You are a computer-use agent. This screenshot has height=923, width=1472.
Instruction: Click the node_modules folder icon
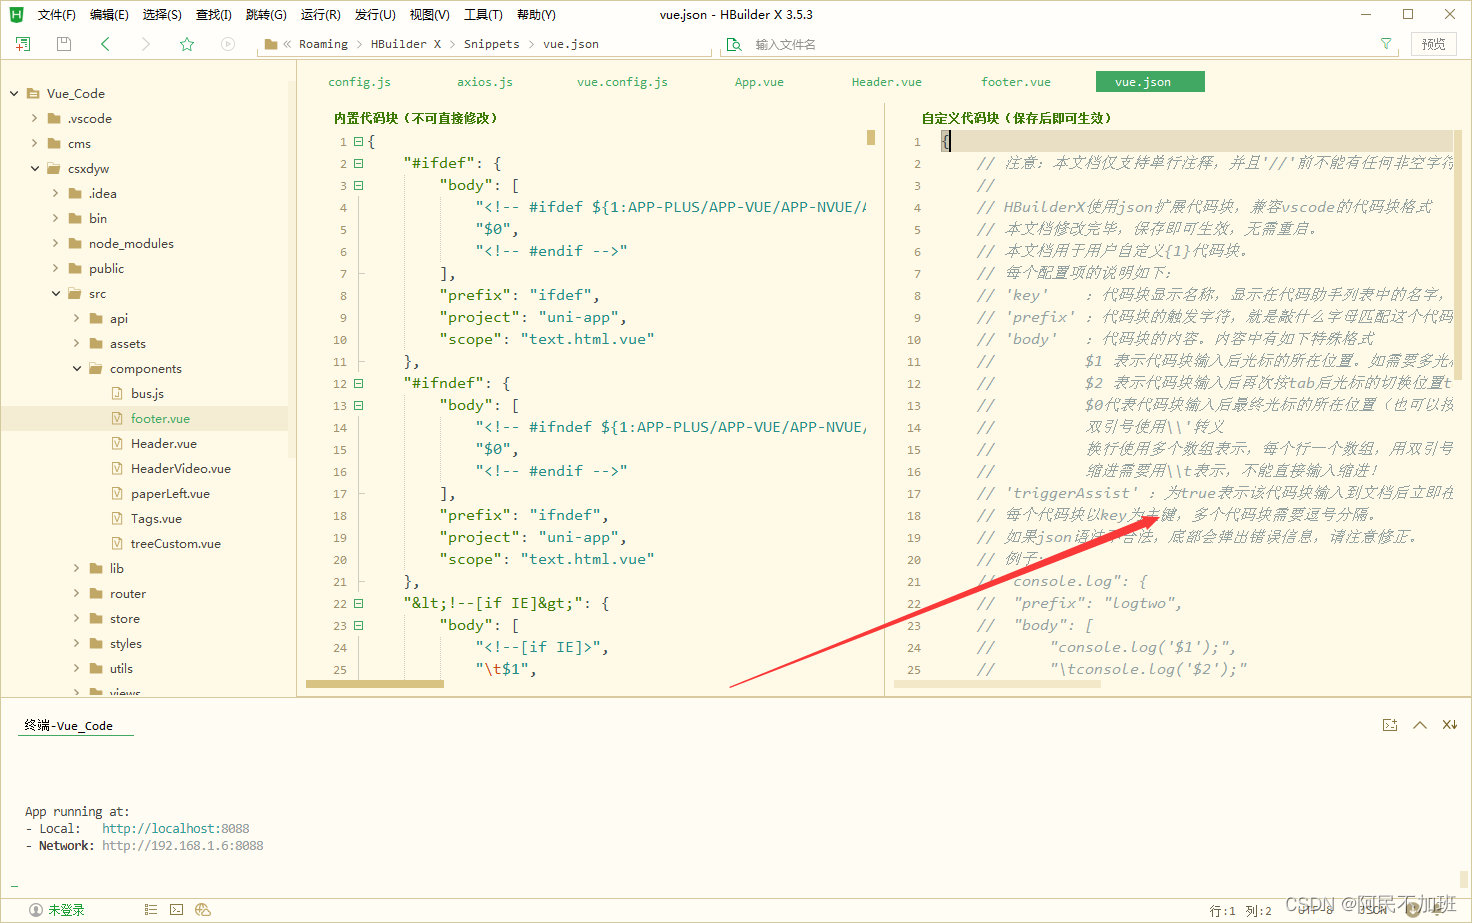75,243
